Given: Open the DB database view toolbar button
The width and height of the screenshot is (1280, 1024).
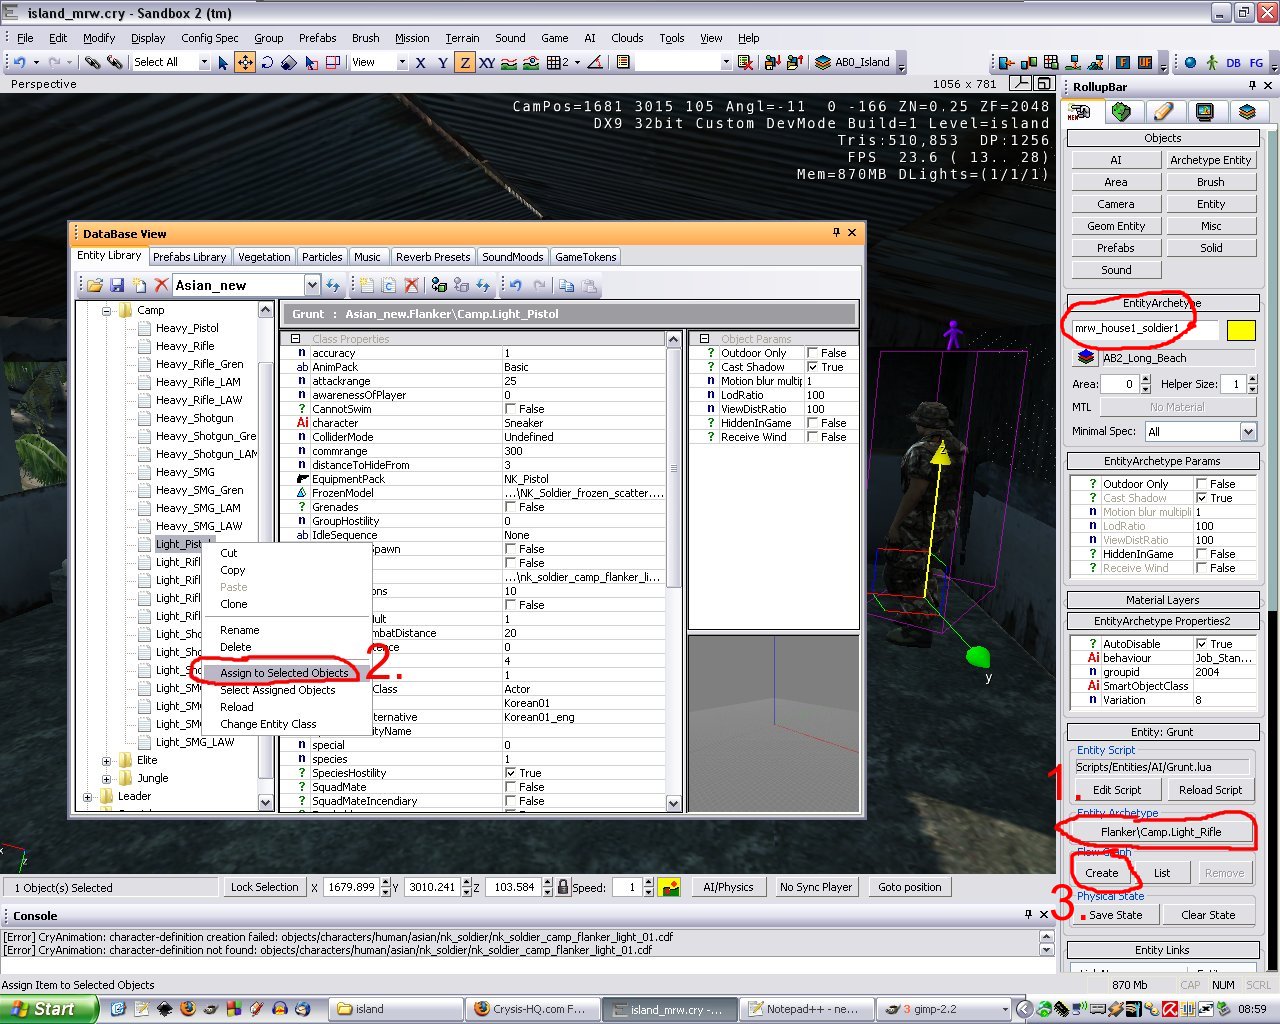Looking at the screenshot, I should (1233, 62).
